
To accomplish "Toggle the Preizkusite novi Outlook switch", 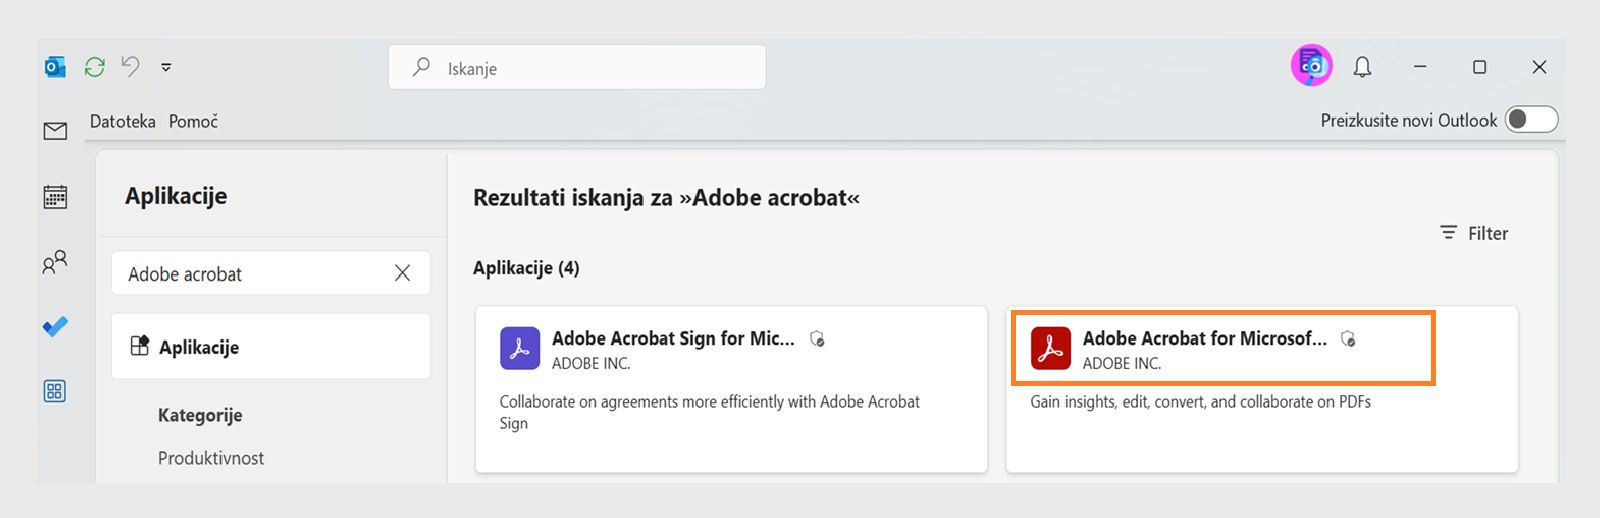I will coord(1532,120).
